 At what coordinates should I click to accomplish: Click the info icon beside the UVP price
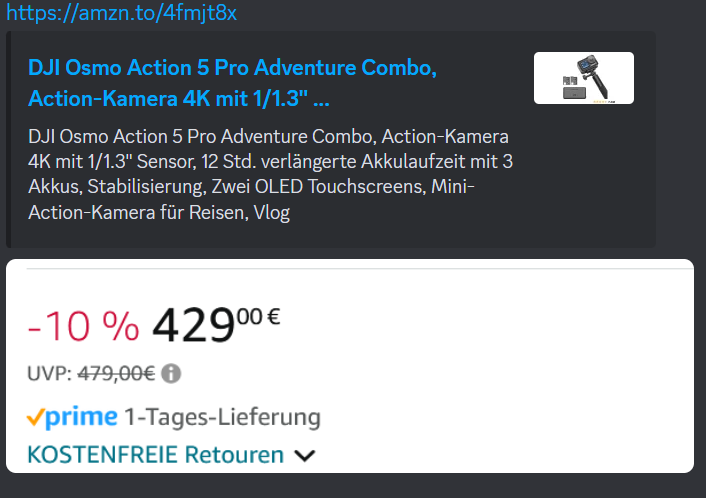[x=171, y=373]
